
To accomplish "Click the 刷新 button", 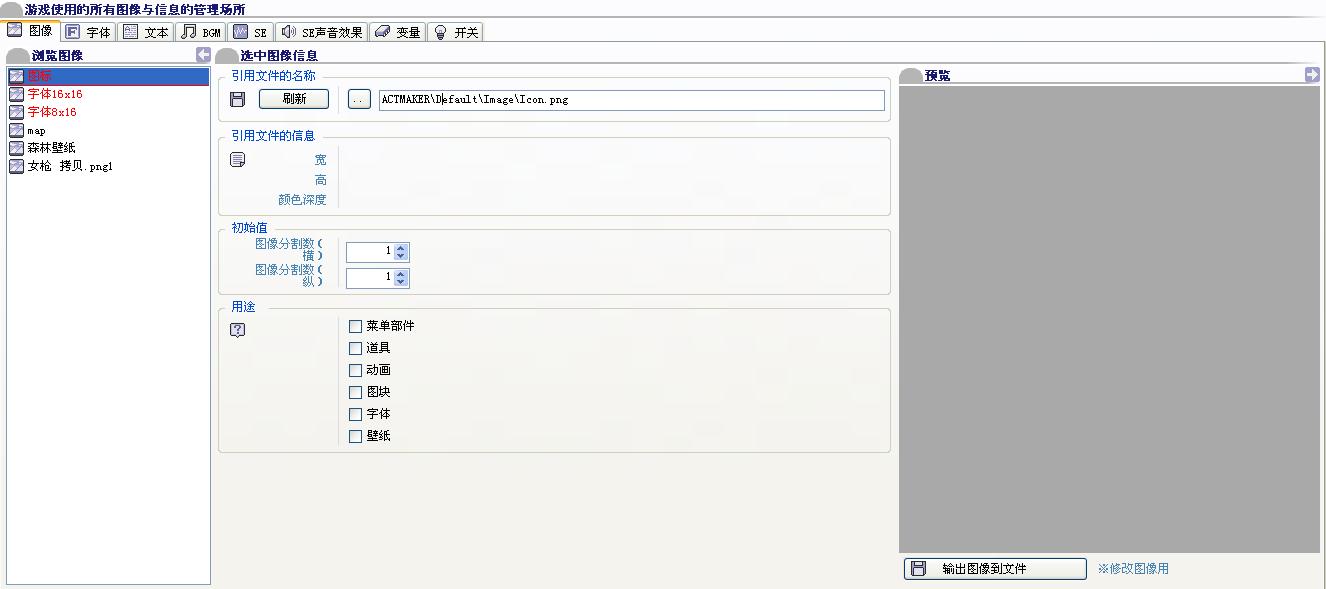I will (x=294, y=99).
